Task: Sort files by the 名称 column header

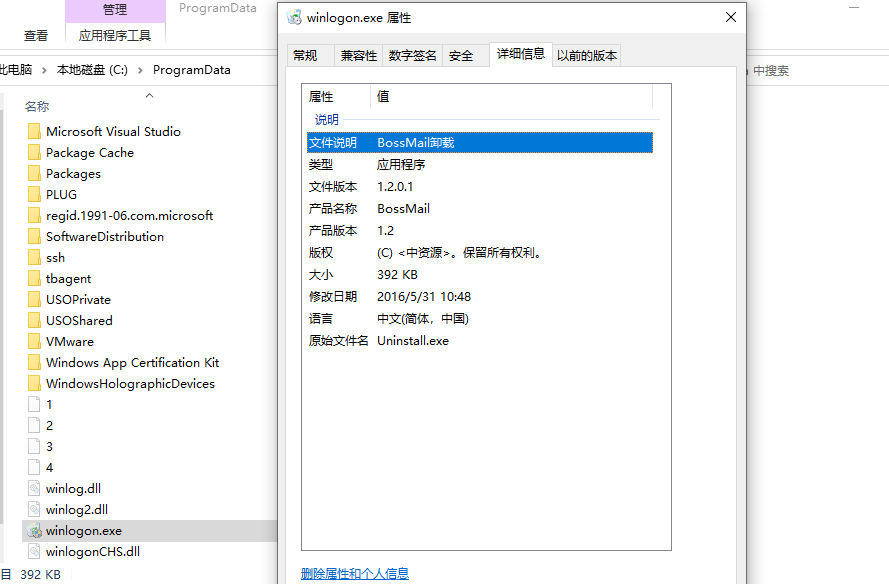Action: click(37, 107)
